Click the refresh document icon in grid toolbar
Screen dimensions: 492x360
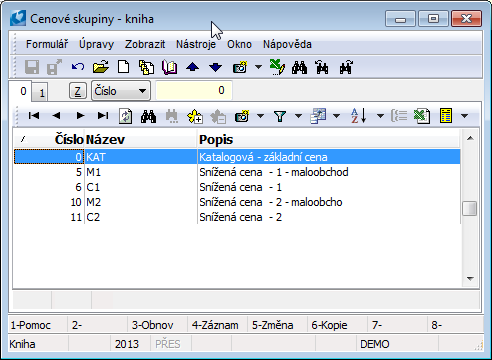(126, 116)
